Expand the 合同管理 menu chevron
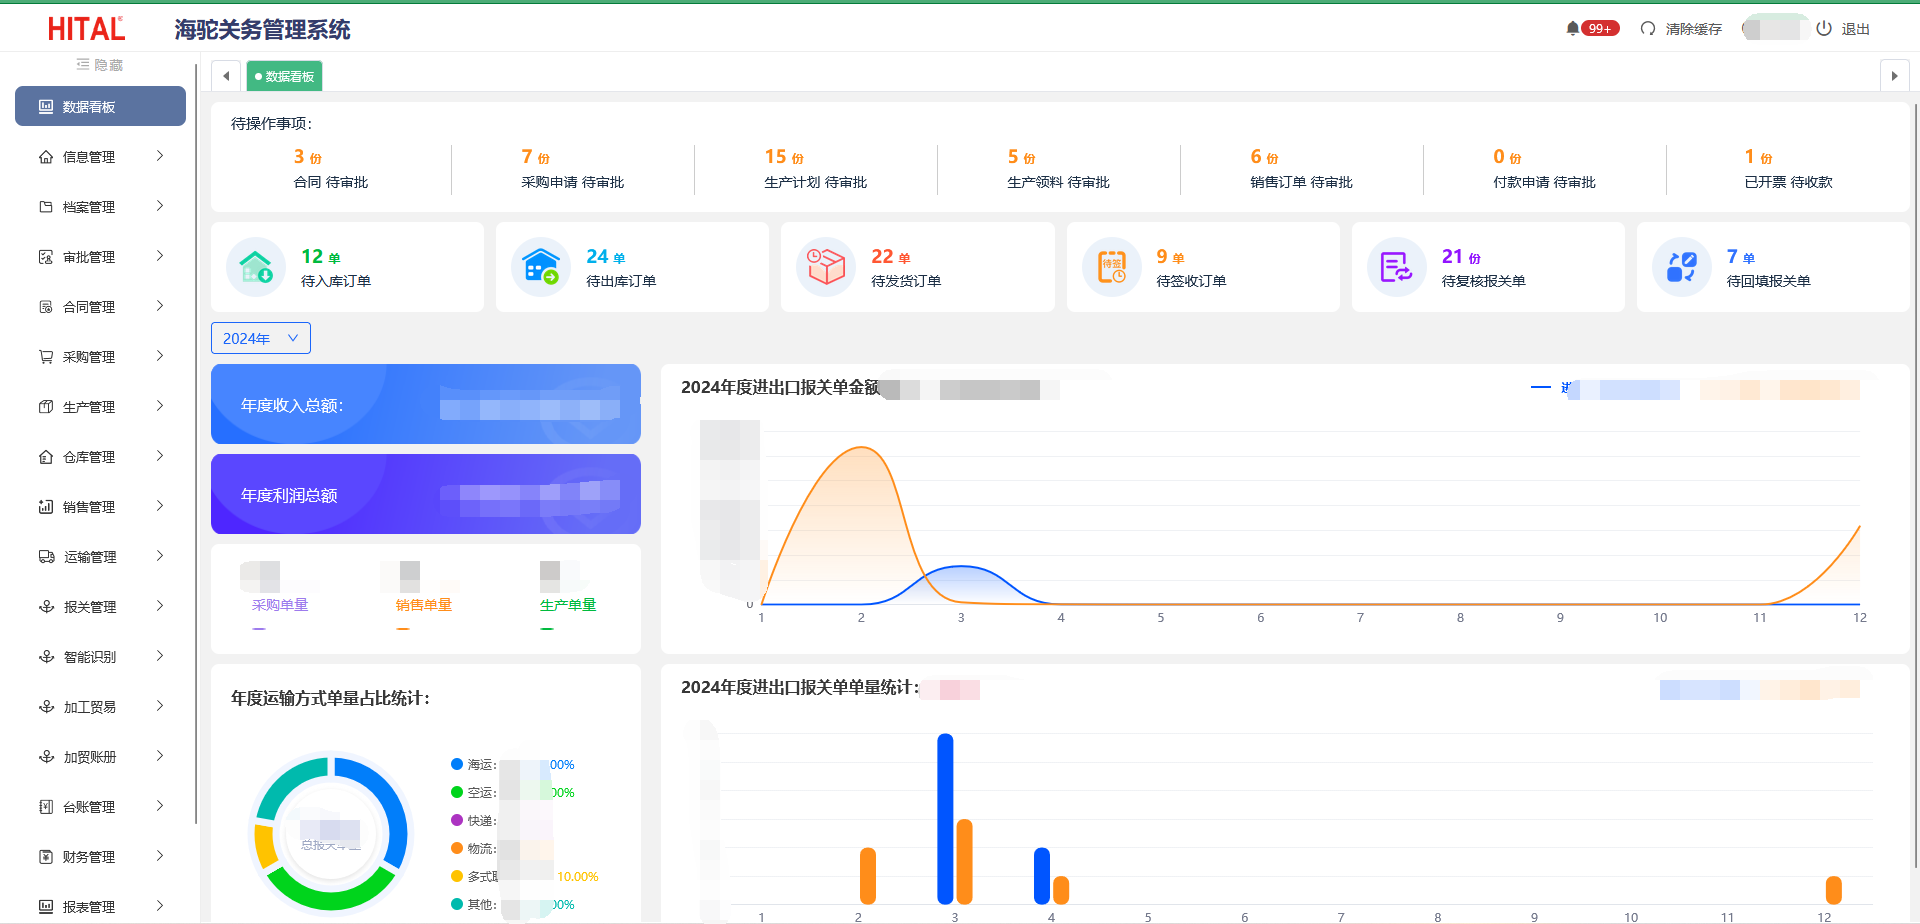This screenshot has height=924, width=1920. click(160, 306)
